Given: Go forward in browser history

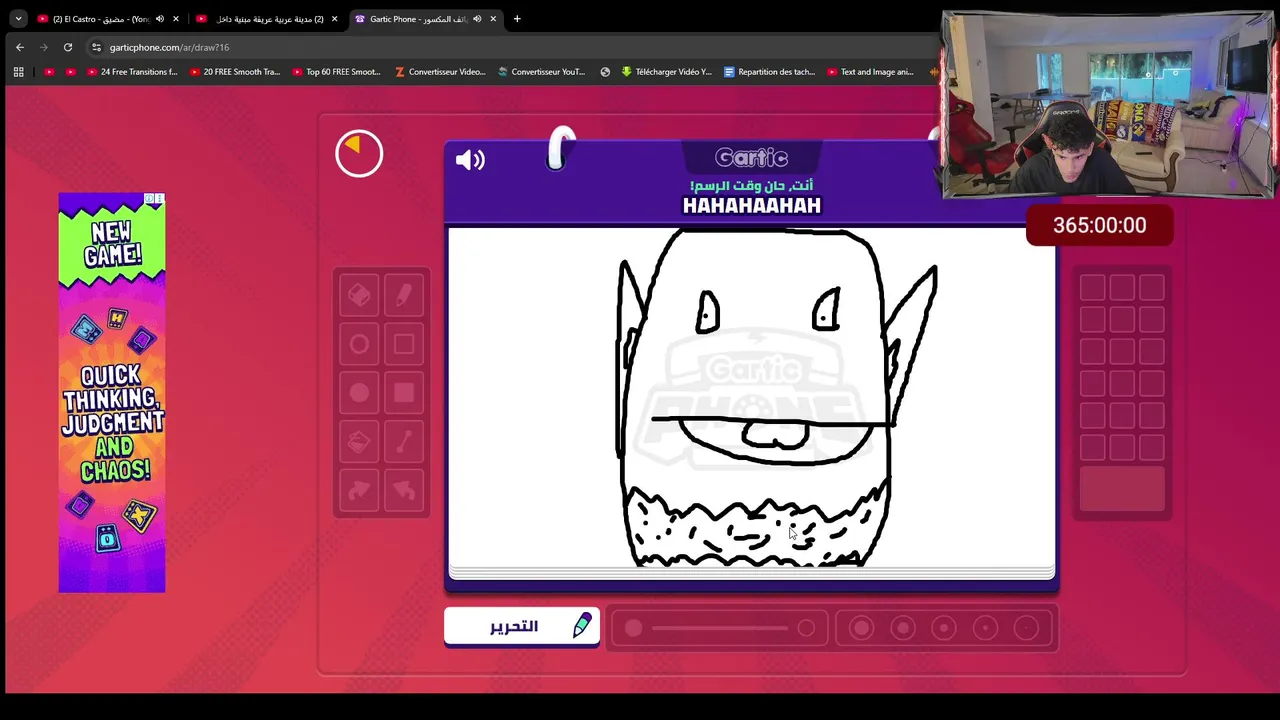Looking at the screenshot, I should (44, 47).
